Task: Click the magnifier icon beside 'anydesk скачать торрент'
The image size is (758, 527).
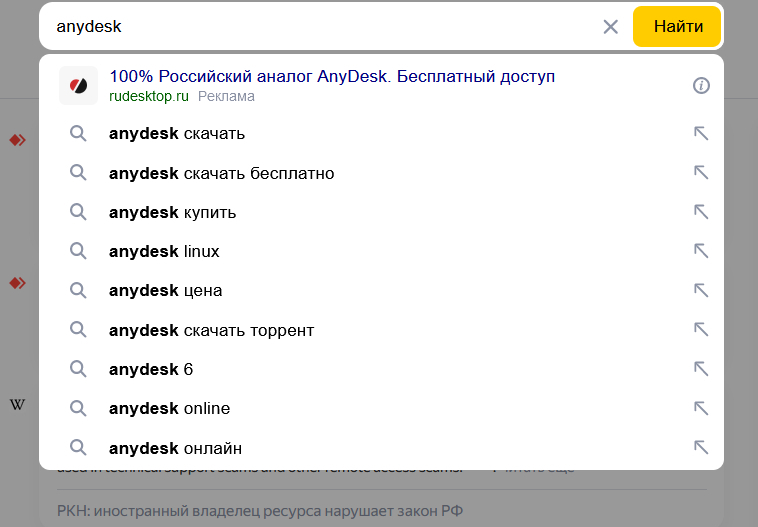Action: pos(78,330)
